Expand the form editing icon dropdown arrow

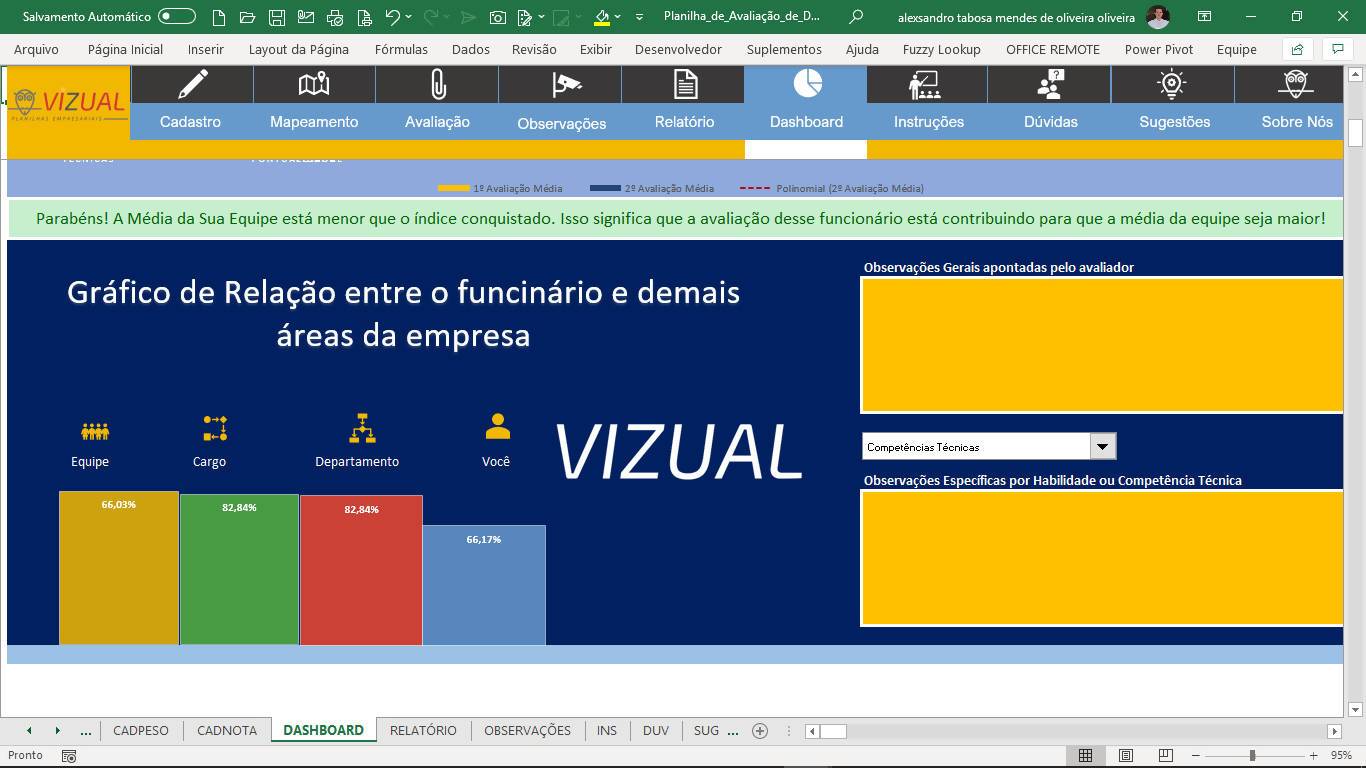542,17
